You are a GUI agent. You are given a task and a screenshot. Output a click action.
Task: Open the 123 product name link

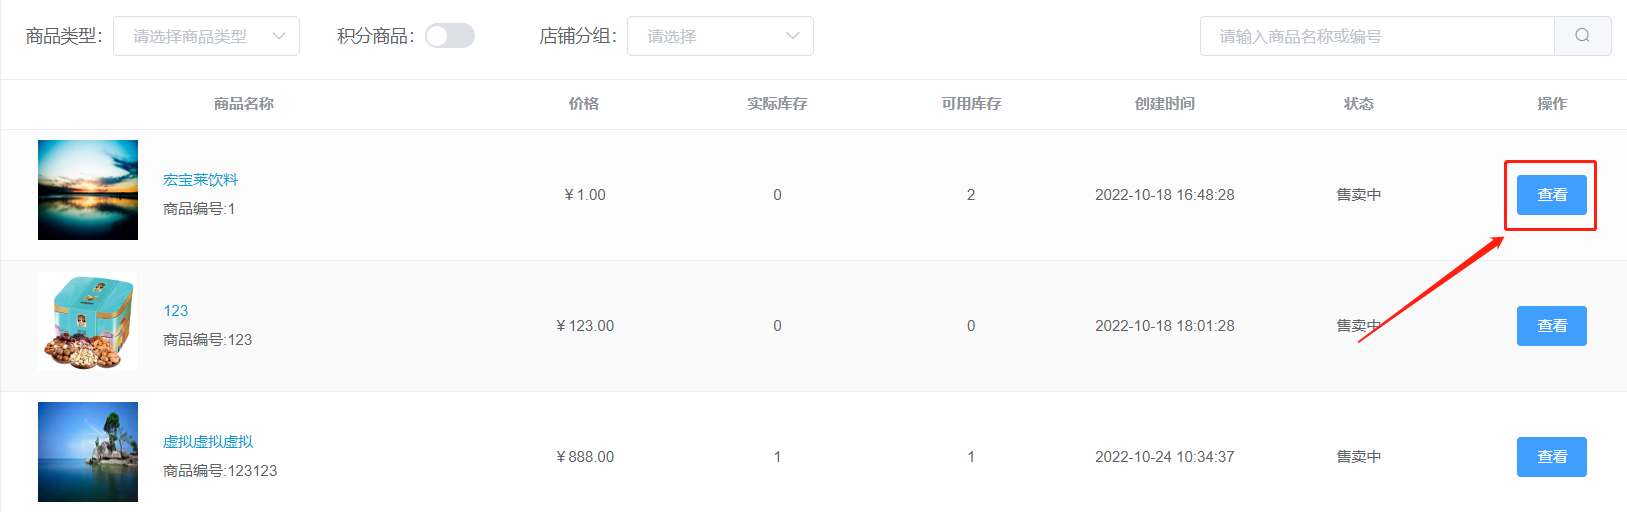tap(176, 311)
